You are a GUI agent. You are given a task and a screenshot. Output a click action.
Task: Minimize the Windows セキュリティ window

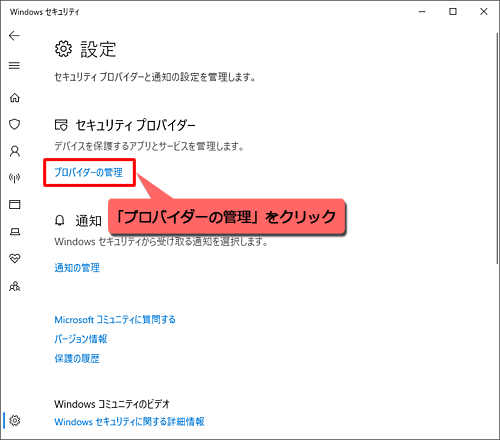point(422,12)
